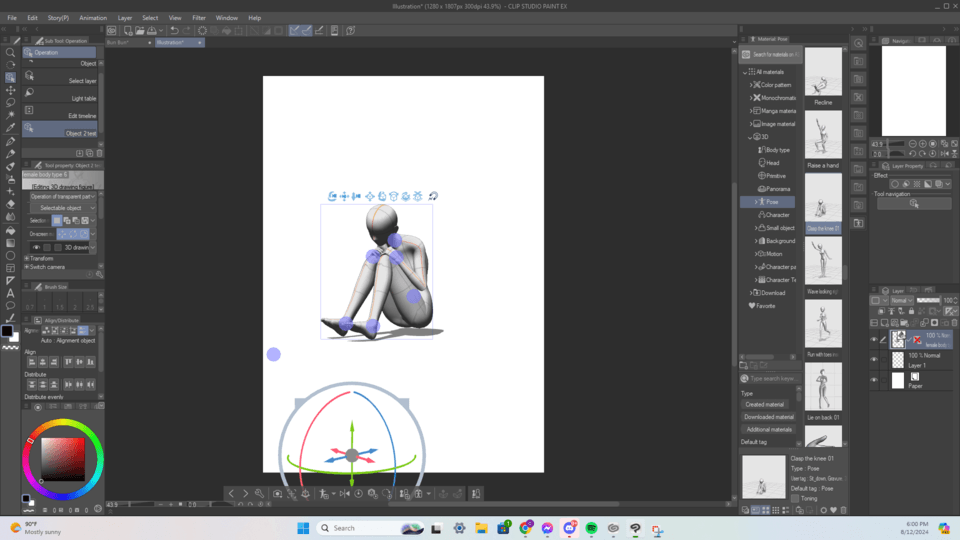The width and height of the screenshot is (960, 540).
Task: Open the Animation menu
Action: [x=93, y=18]
